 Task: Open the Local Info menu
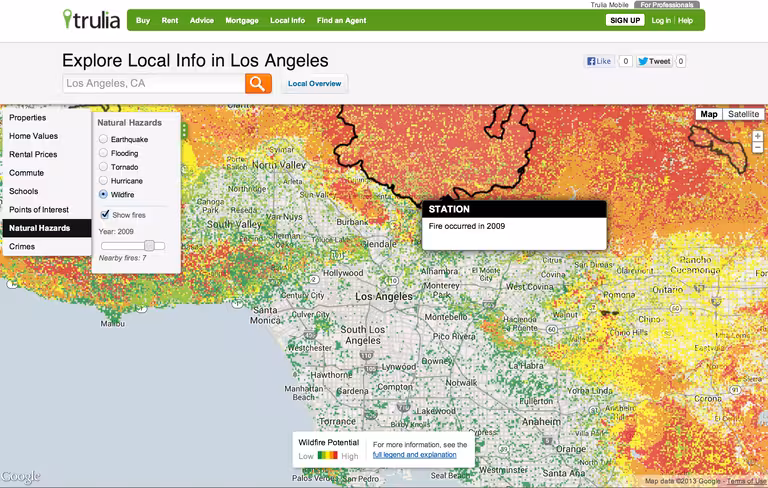(288, 21)
